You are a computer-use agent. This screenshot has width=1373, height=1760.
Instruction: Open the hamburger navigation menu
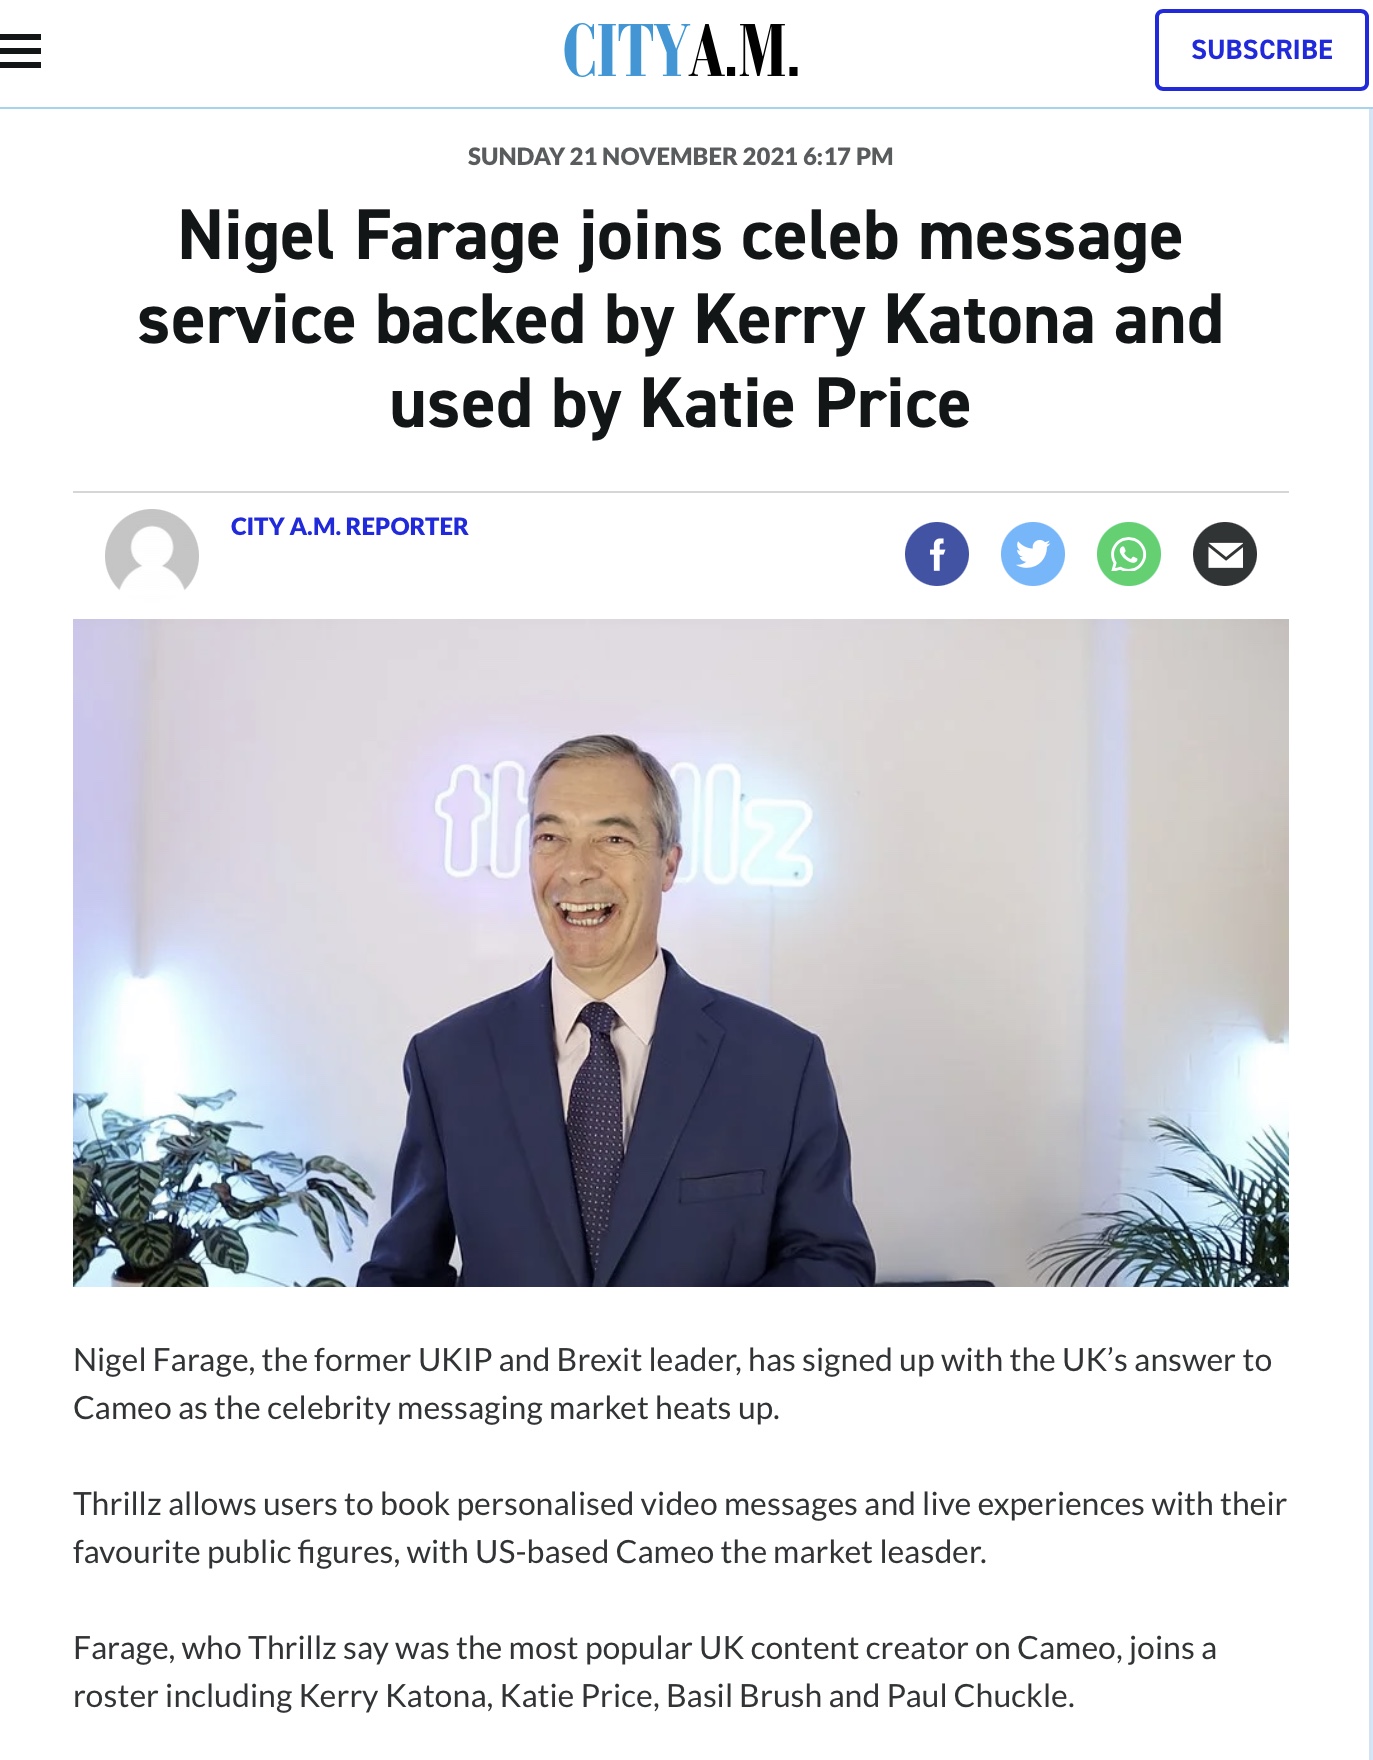[x=20, y=51]
